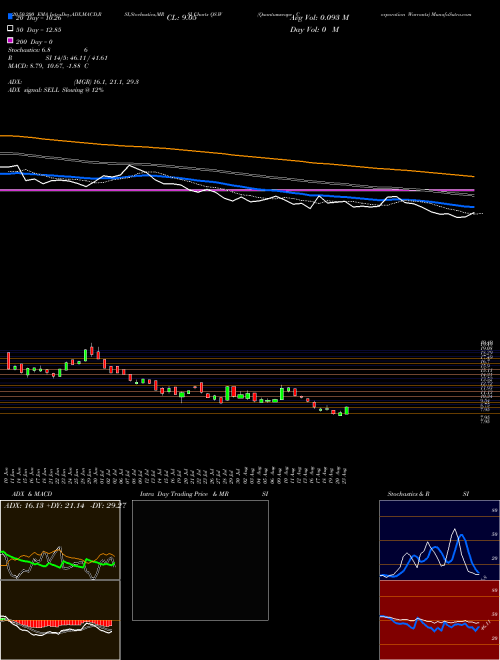Click the price scale labels beside the candlesticks
The width and height of the screenshot is (500, 660).
(x=486, y=382)
